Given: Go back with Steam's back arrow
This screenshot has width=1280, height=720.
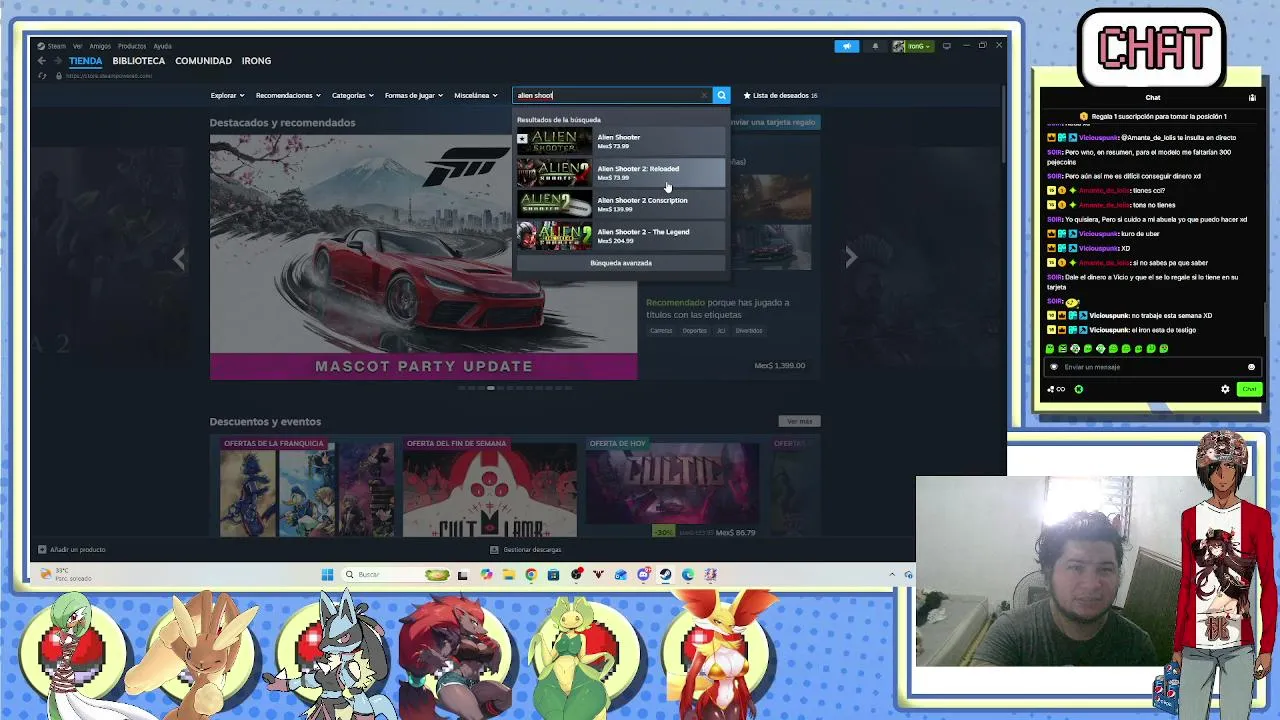Looking at the screenshot, I should [42, 61].
